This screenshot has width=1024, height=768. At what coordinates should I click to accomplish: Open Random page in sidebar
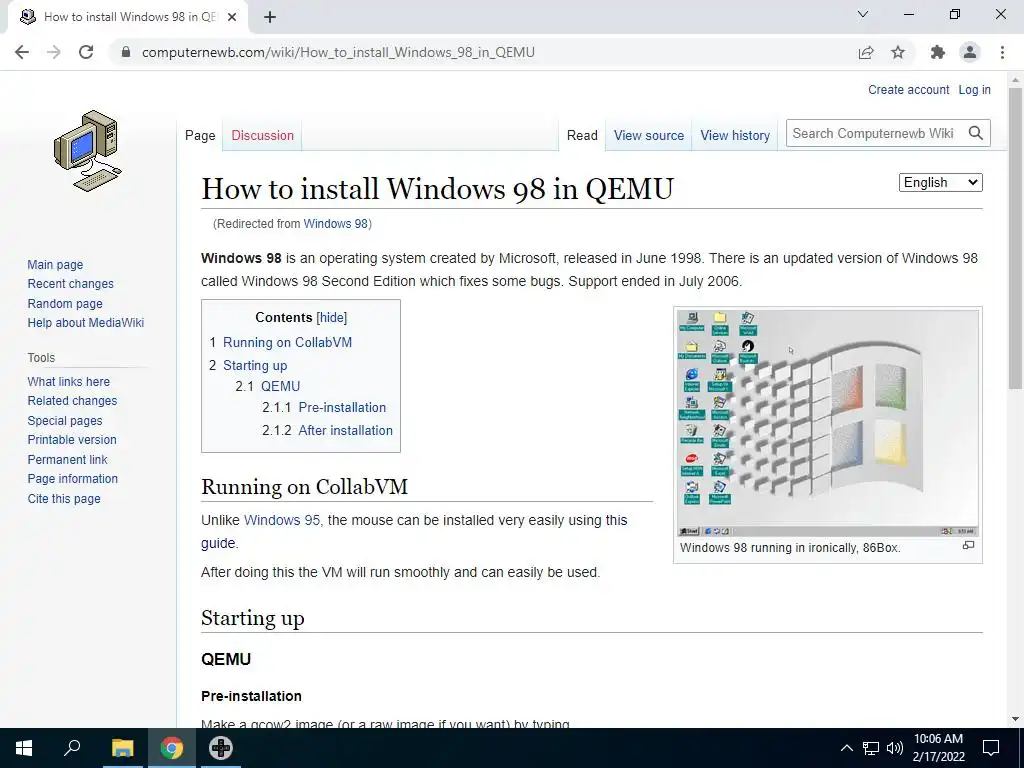pyautogui.click(x=65, y=304)
